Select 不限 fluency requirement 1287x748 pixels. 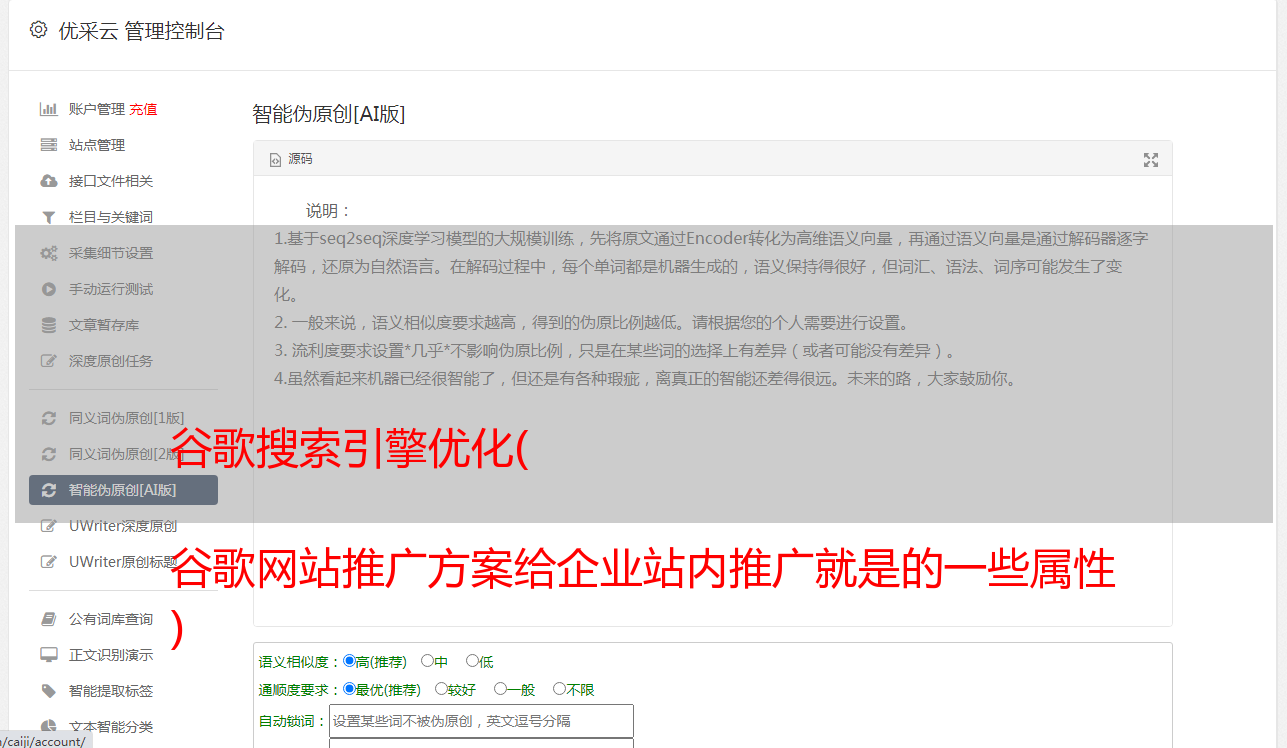point(559,689)
